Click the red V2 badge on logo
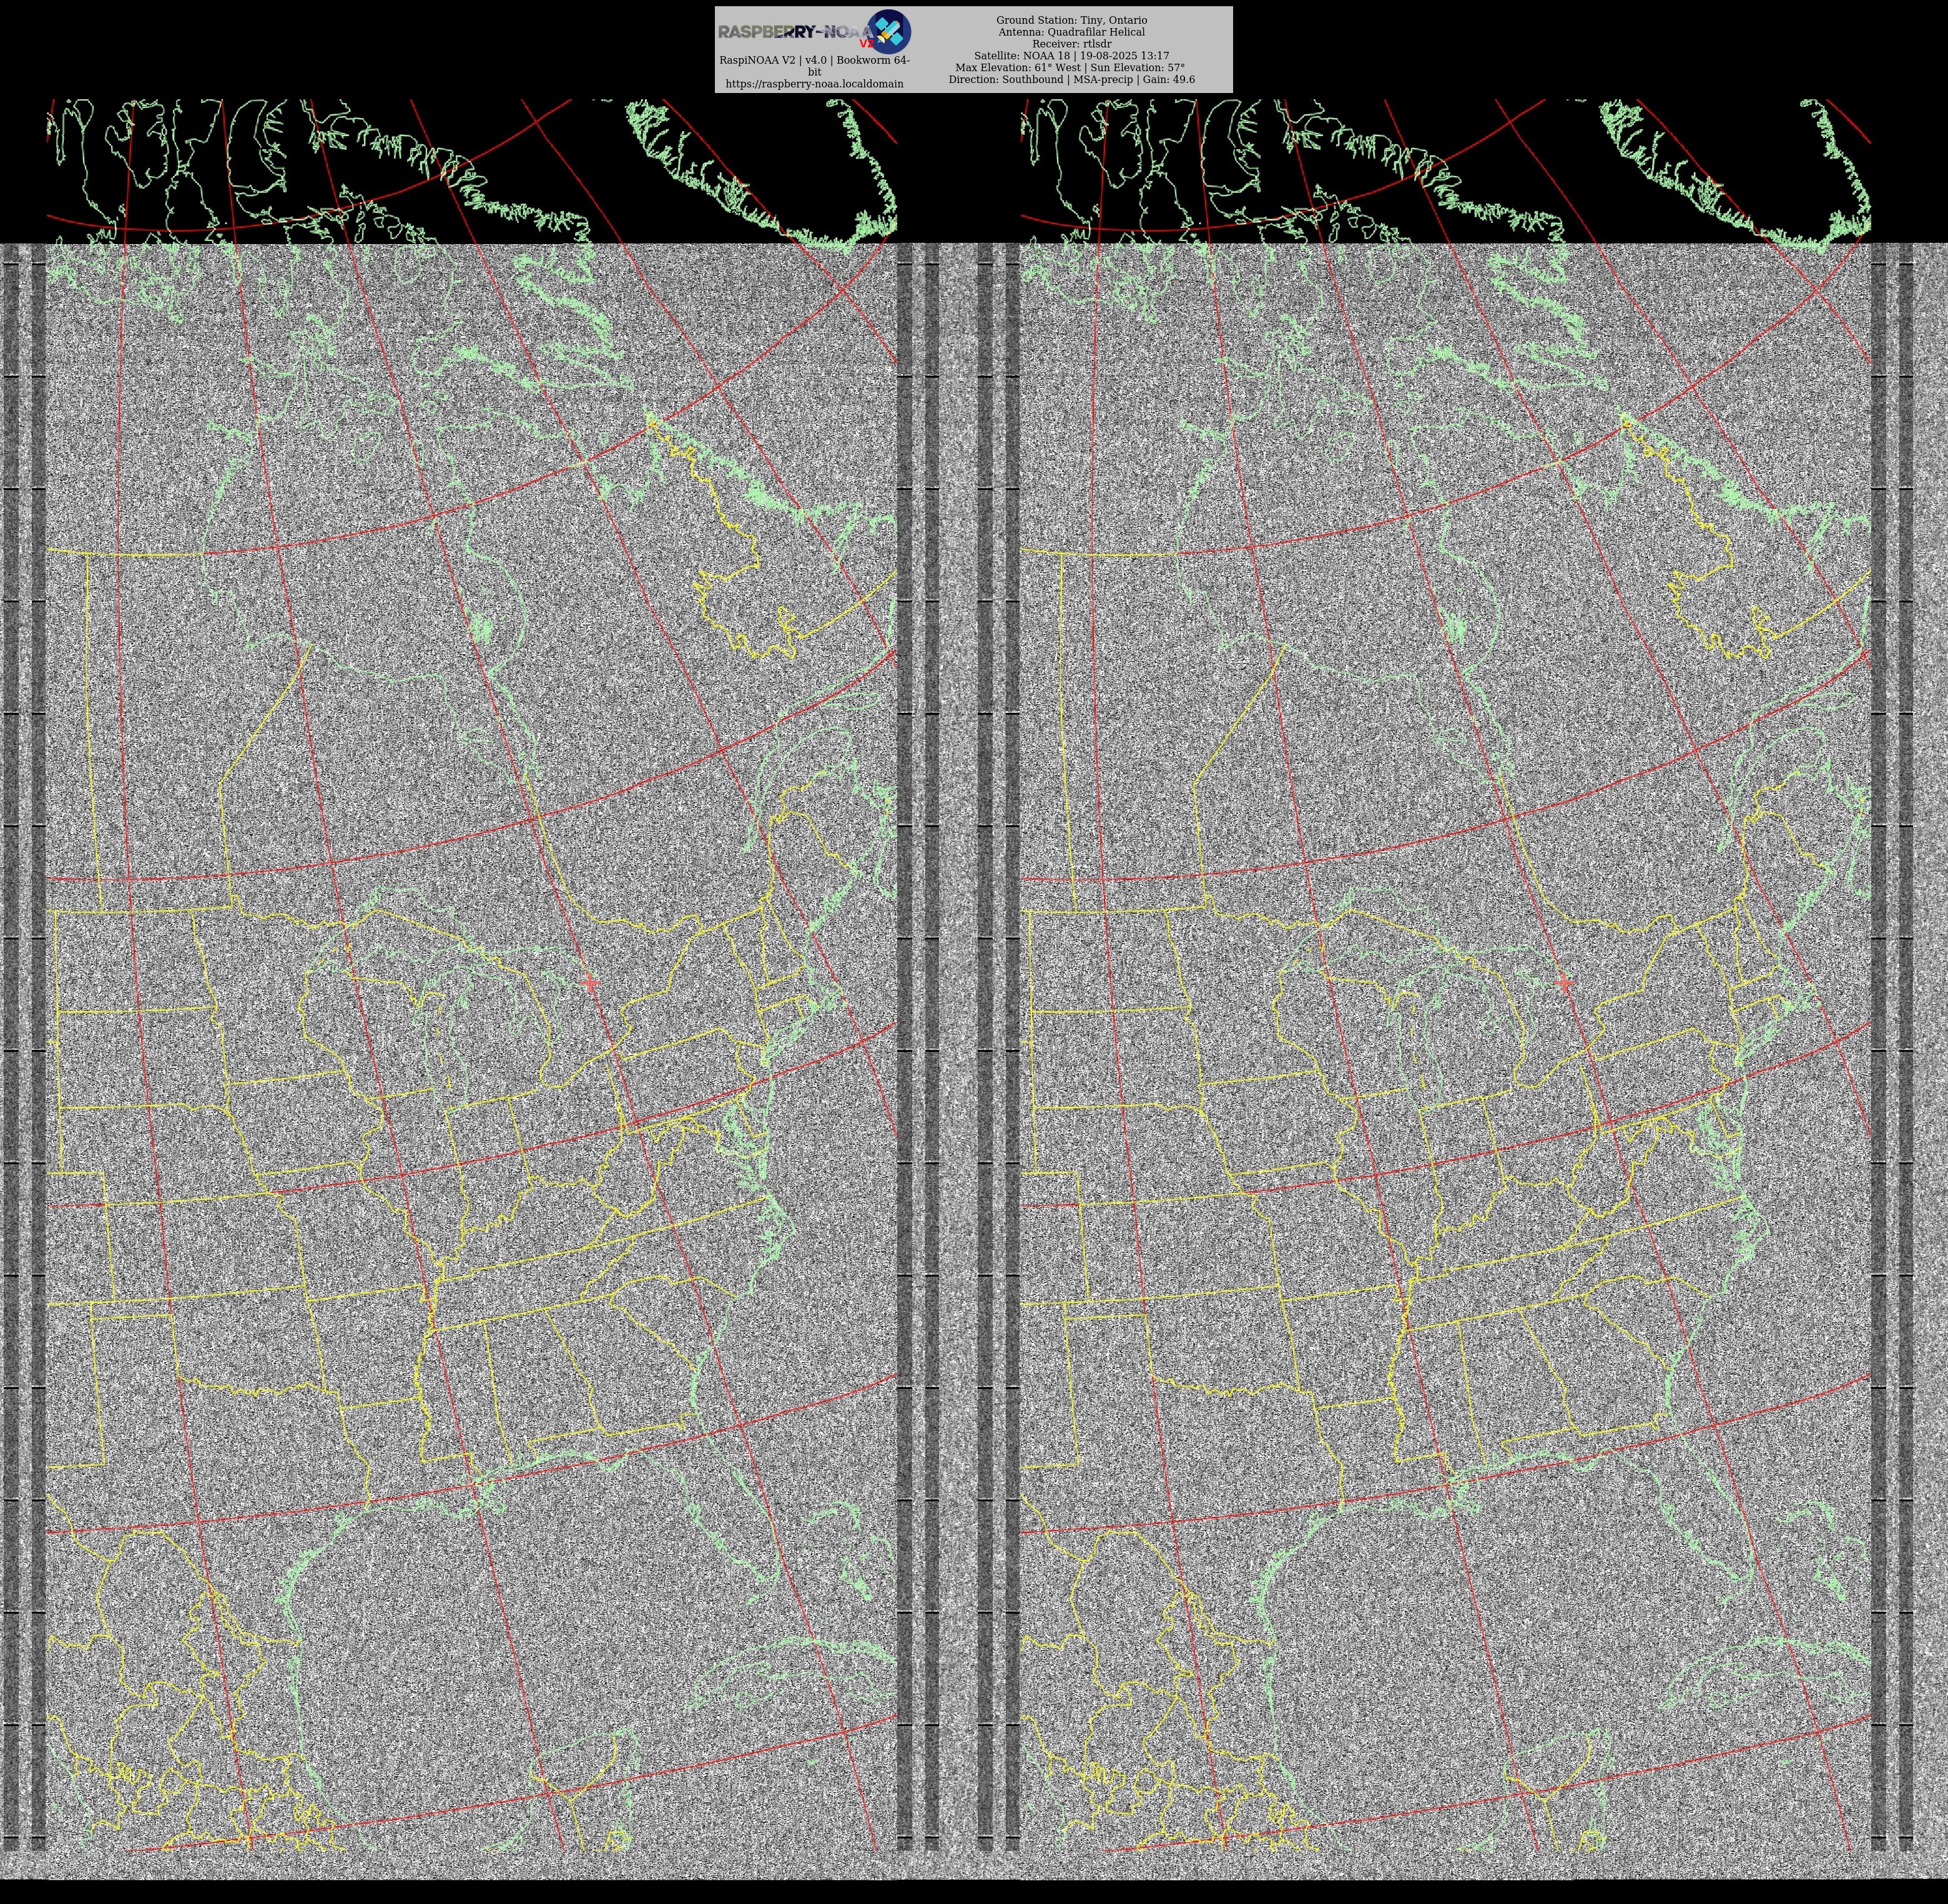The height and width of the screenshot is (1904, 1948). [x=866, y=44]
